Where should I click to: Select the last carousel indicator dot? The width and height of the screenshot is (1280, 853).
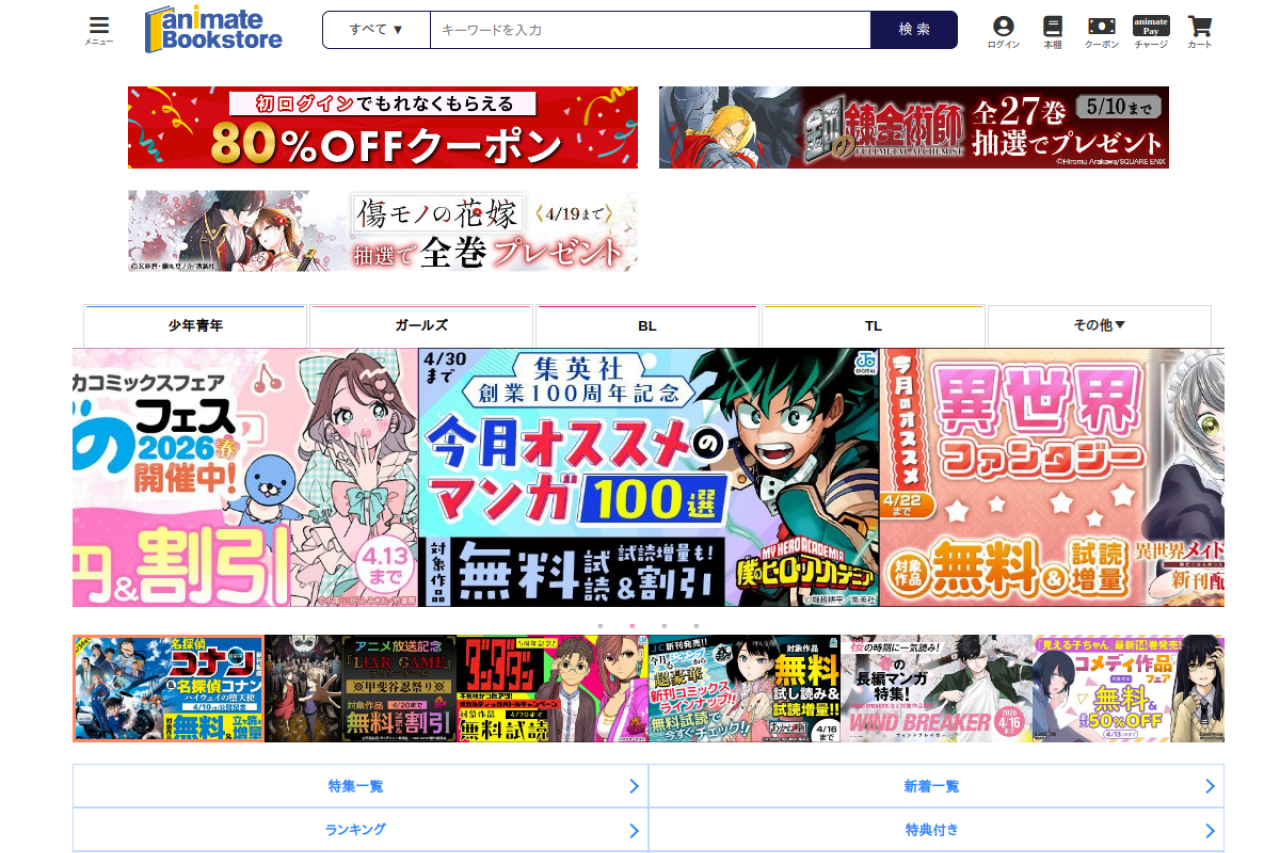point(696,626)
